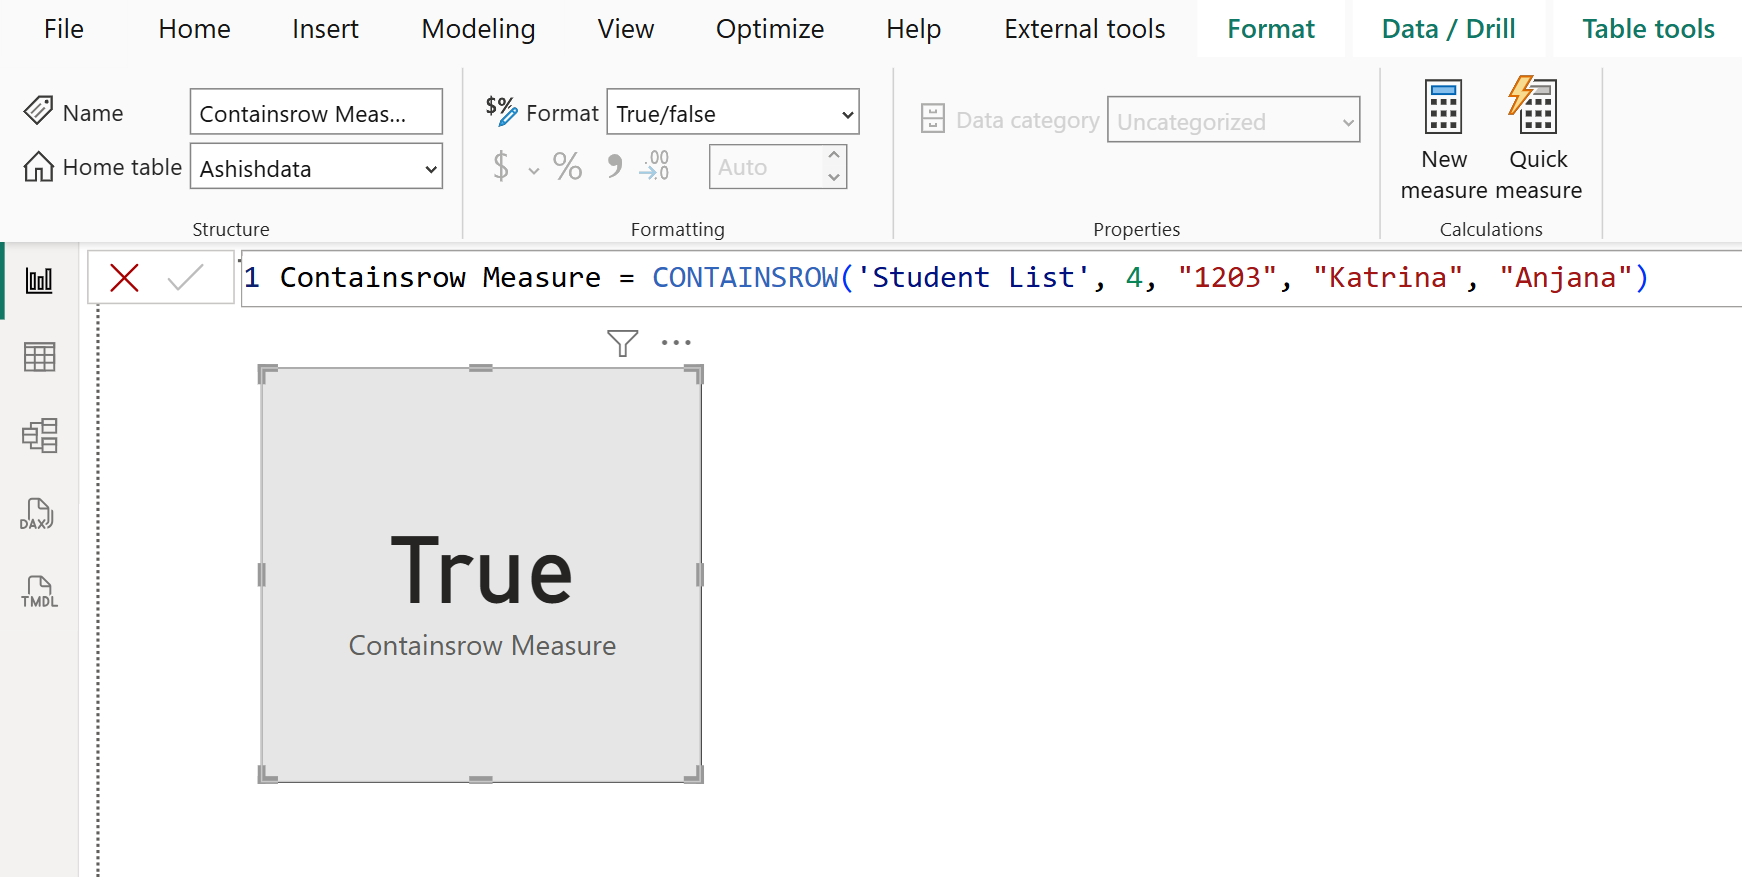Click the New measure icon
This screenshot has width=1742, height=877.
pos(1443,108)
